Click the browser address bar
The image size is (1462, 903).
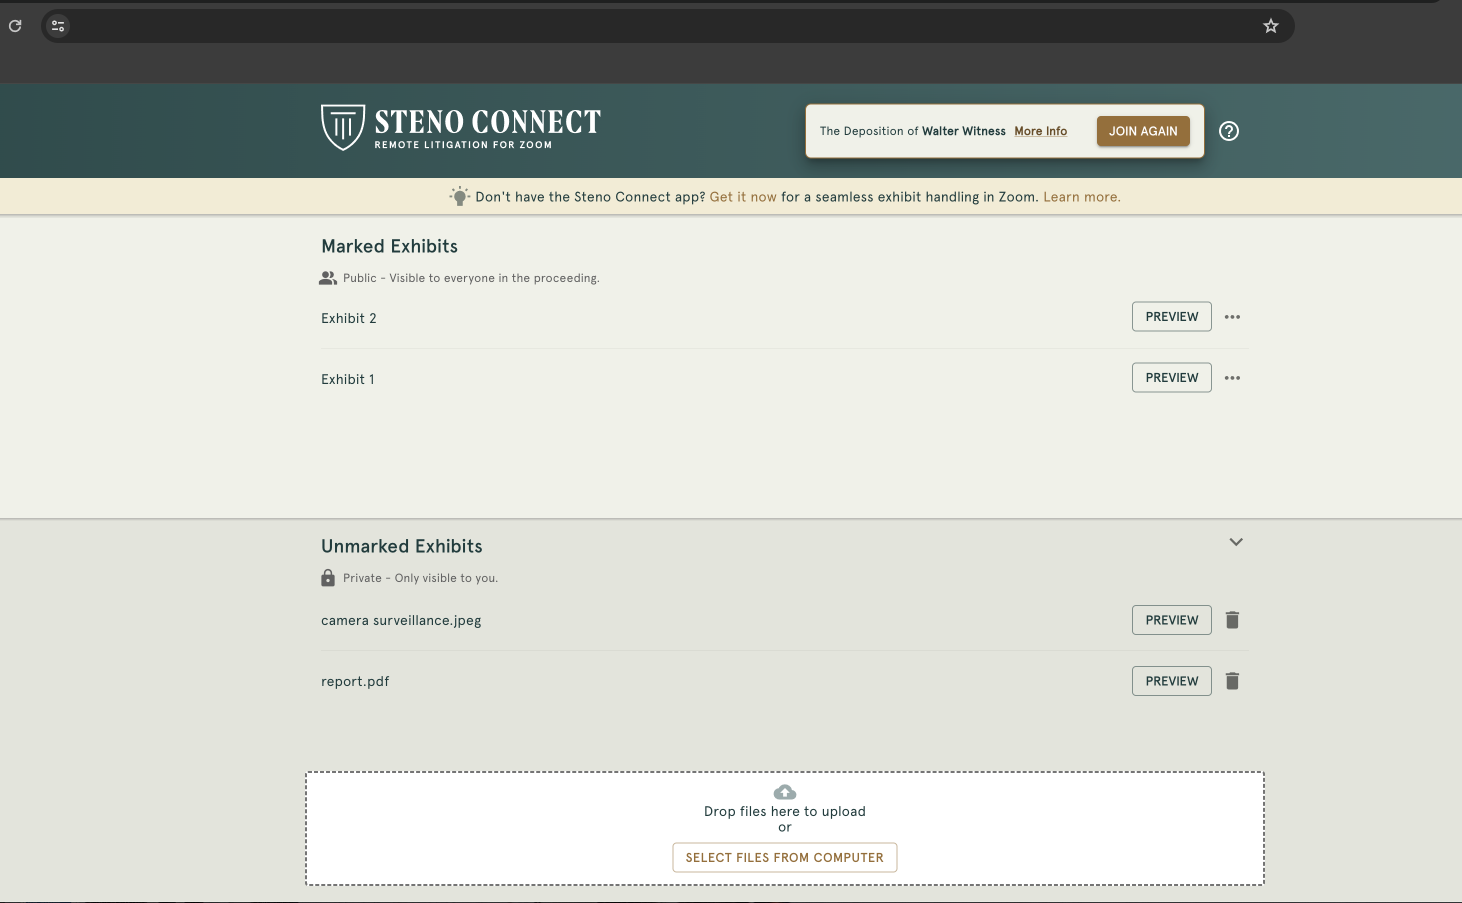pos(660,26)
